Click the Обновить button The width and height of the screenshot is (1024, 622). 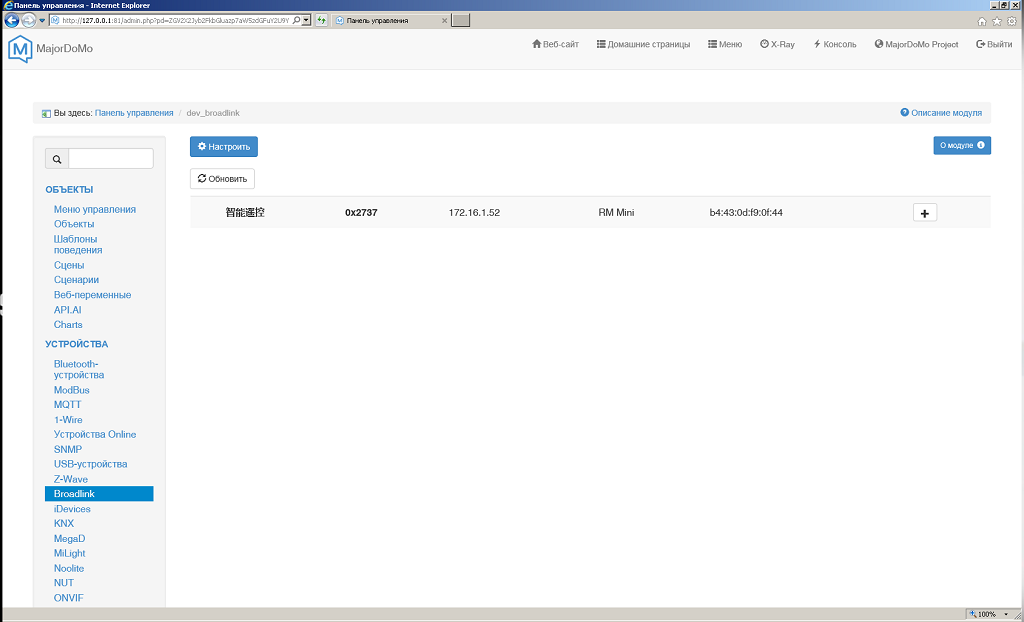tap(222, 178)
